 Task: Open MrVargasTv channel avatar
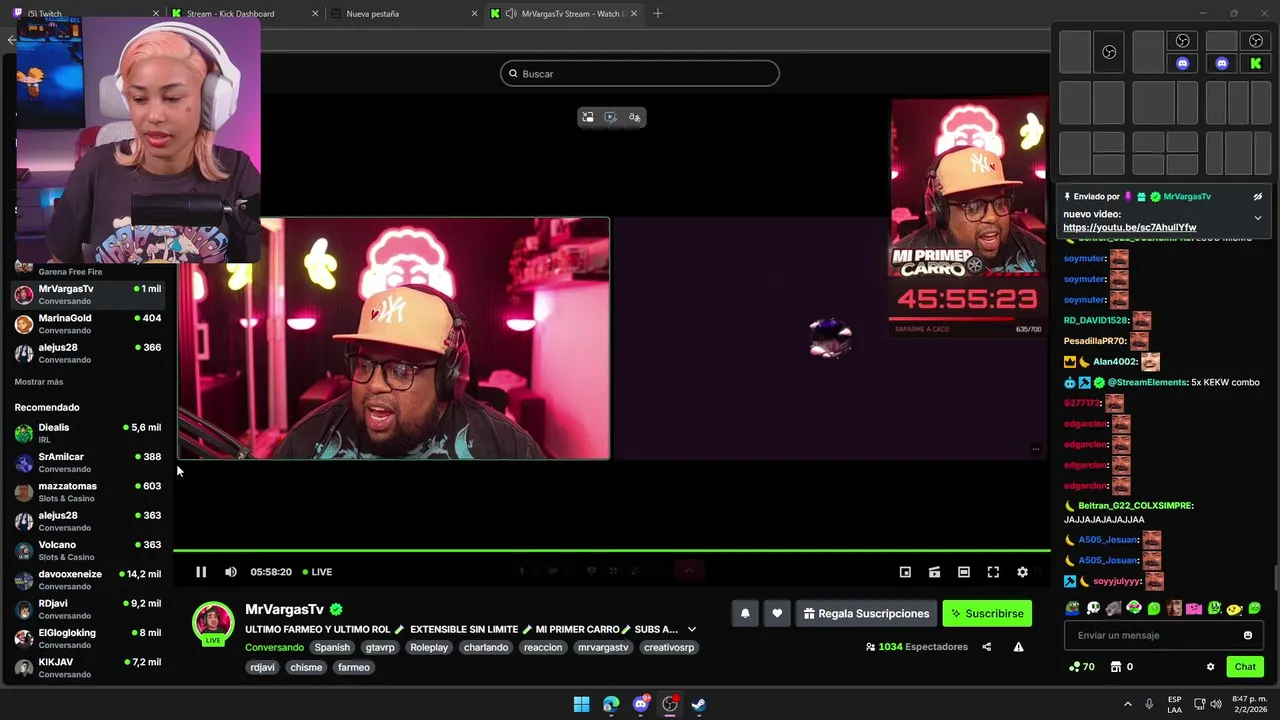click(x=213, y=623)
